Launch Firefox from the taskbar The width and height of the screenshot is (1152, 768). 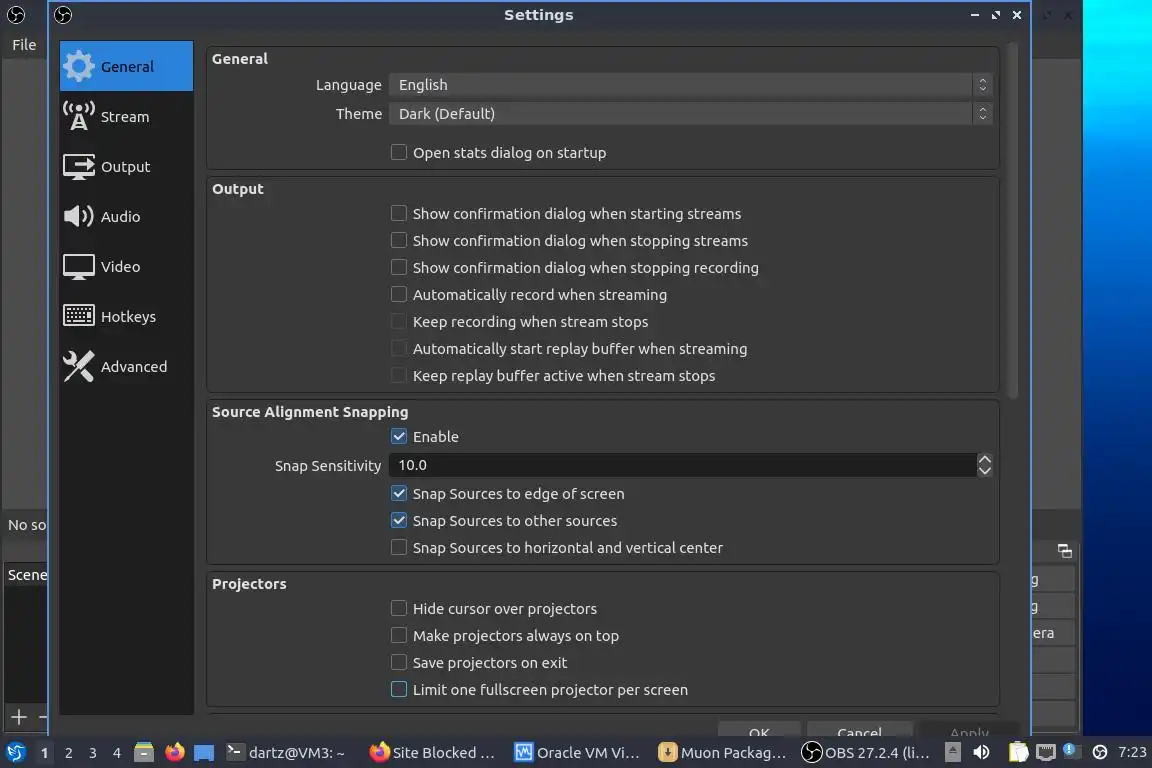[175, 752]
